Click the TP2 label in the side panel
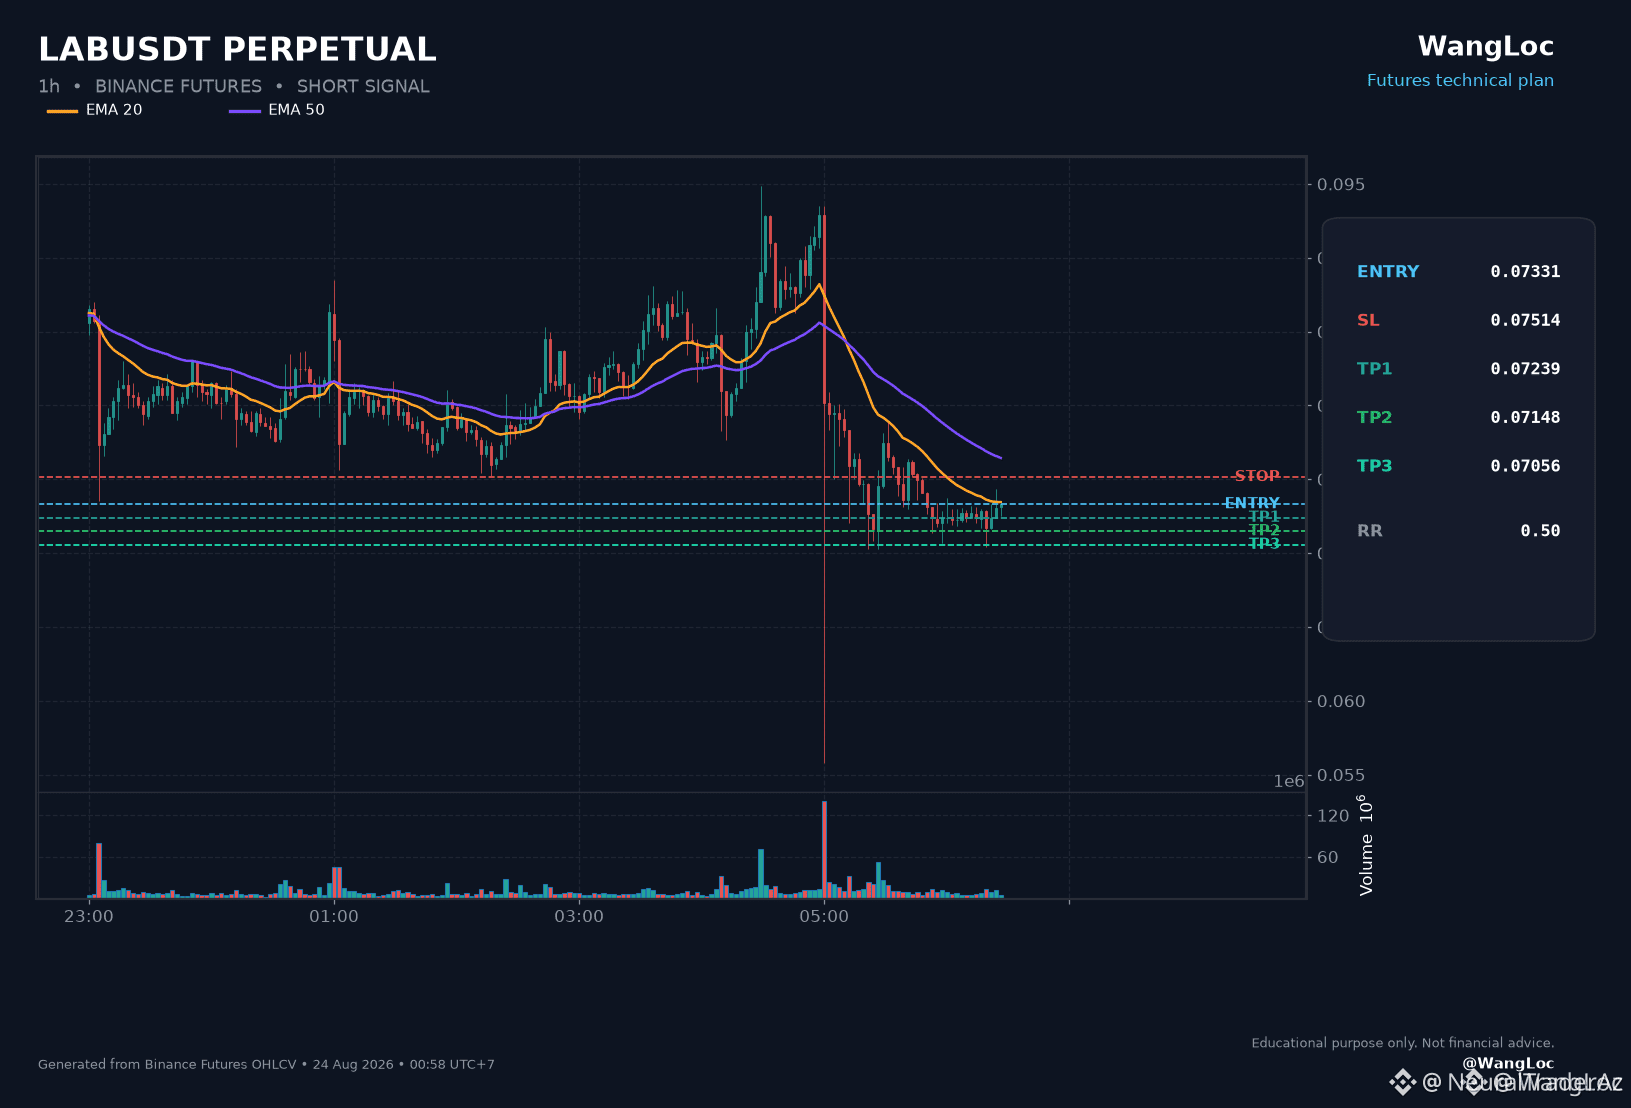 coord(1375,417)
